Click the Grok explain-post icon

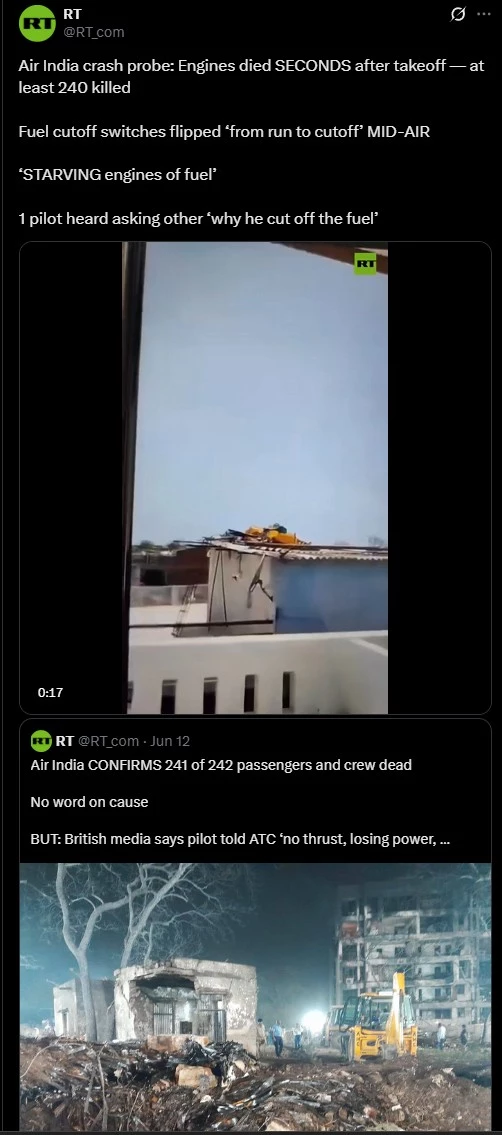(x=457, y=14)
